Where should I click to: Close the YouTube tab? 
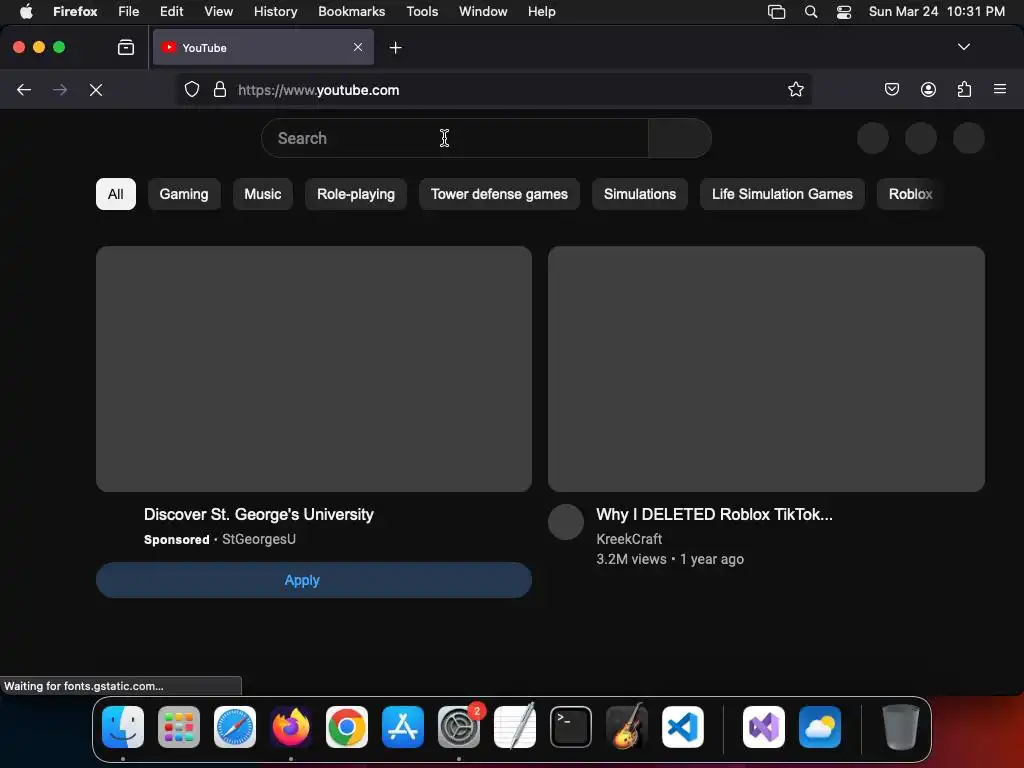(x=358, y=47)
